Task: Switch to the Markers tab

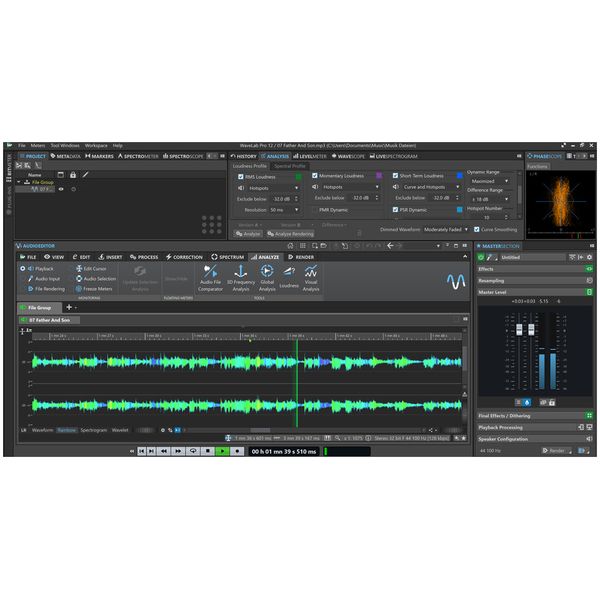Action: tap(99, 156)
